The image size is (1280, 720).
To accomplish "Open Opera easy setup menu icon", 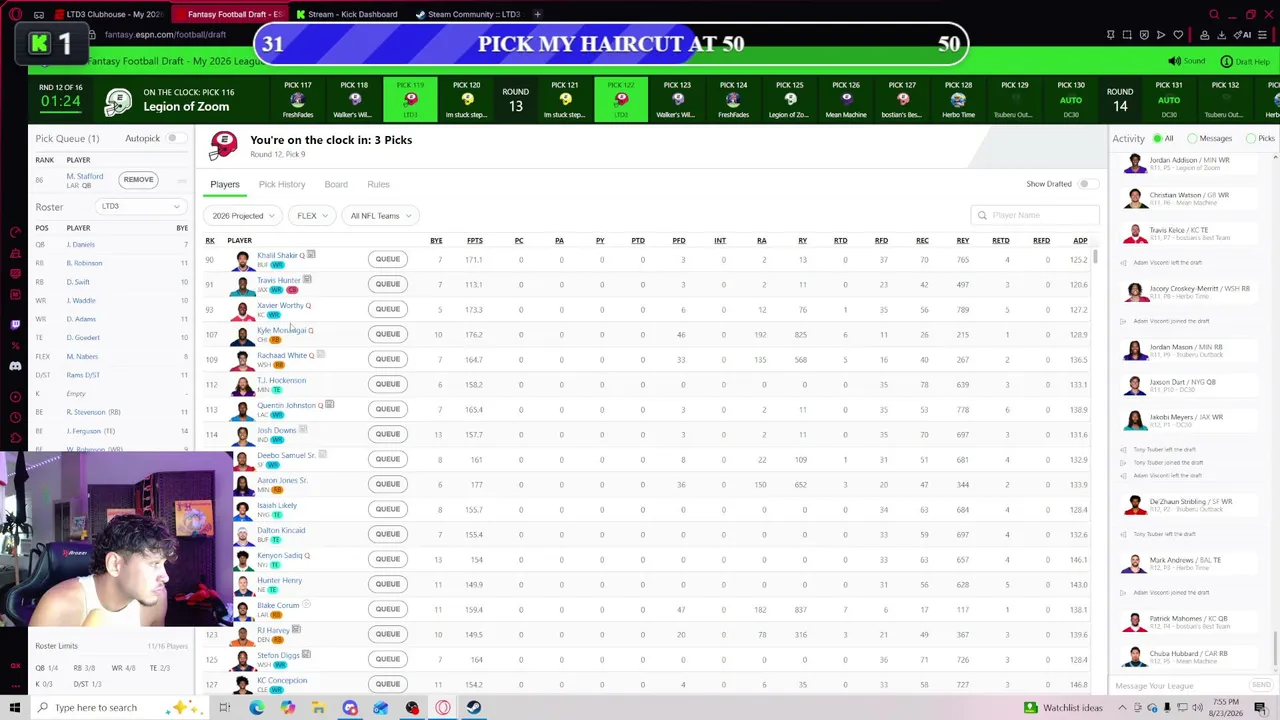I will pyautogui.click(x=1262, y=35).
